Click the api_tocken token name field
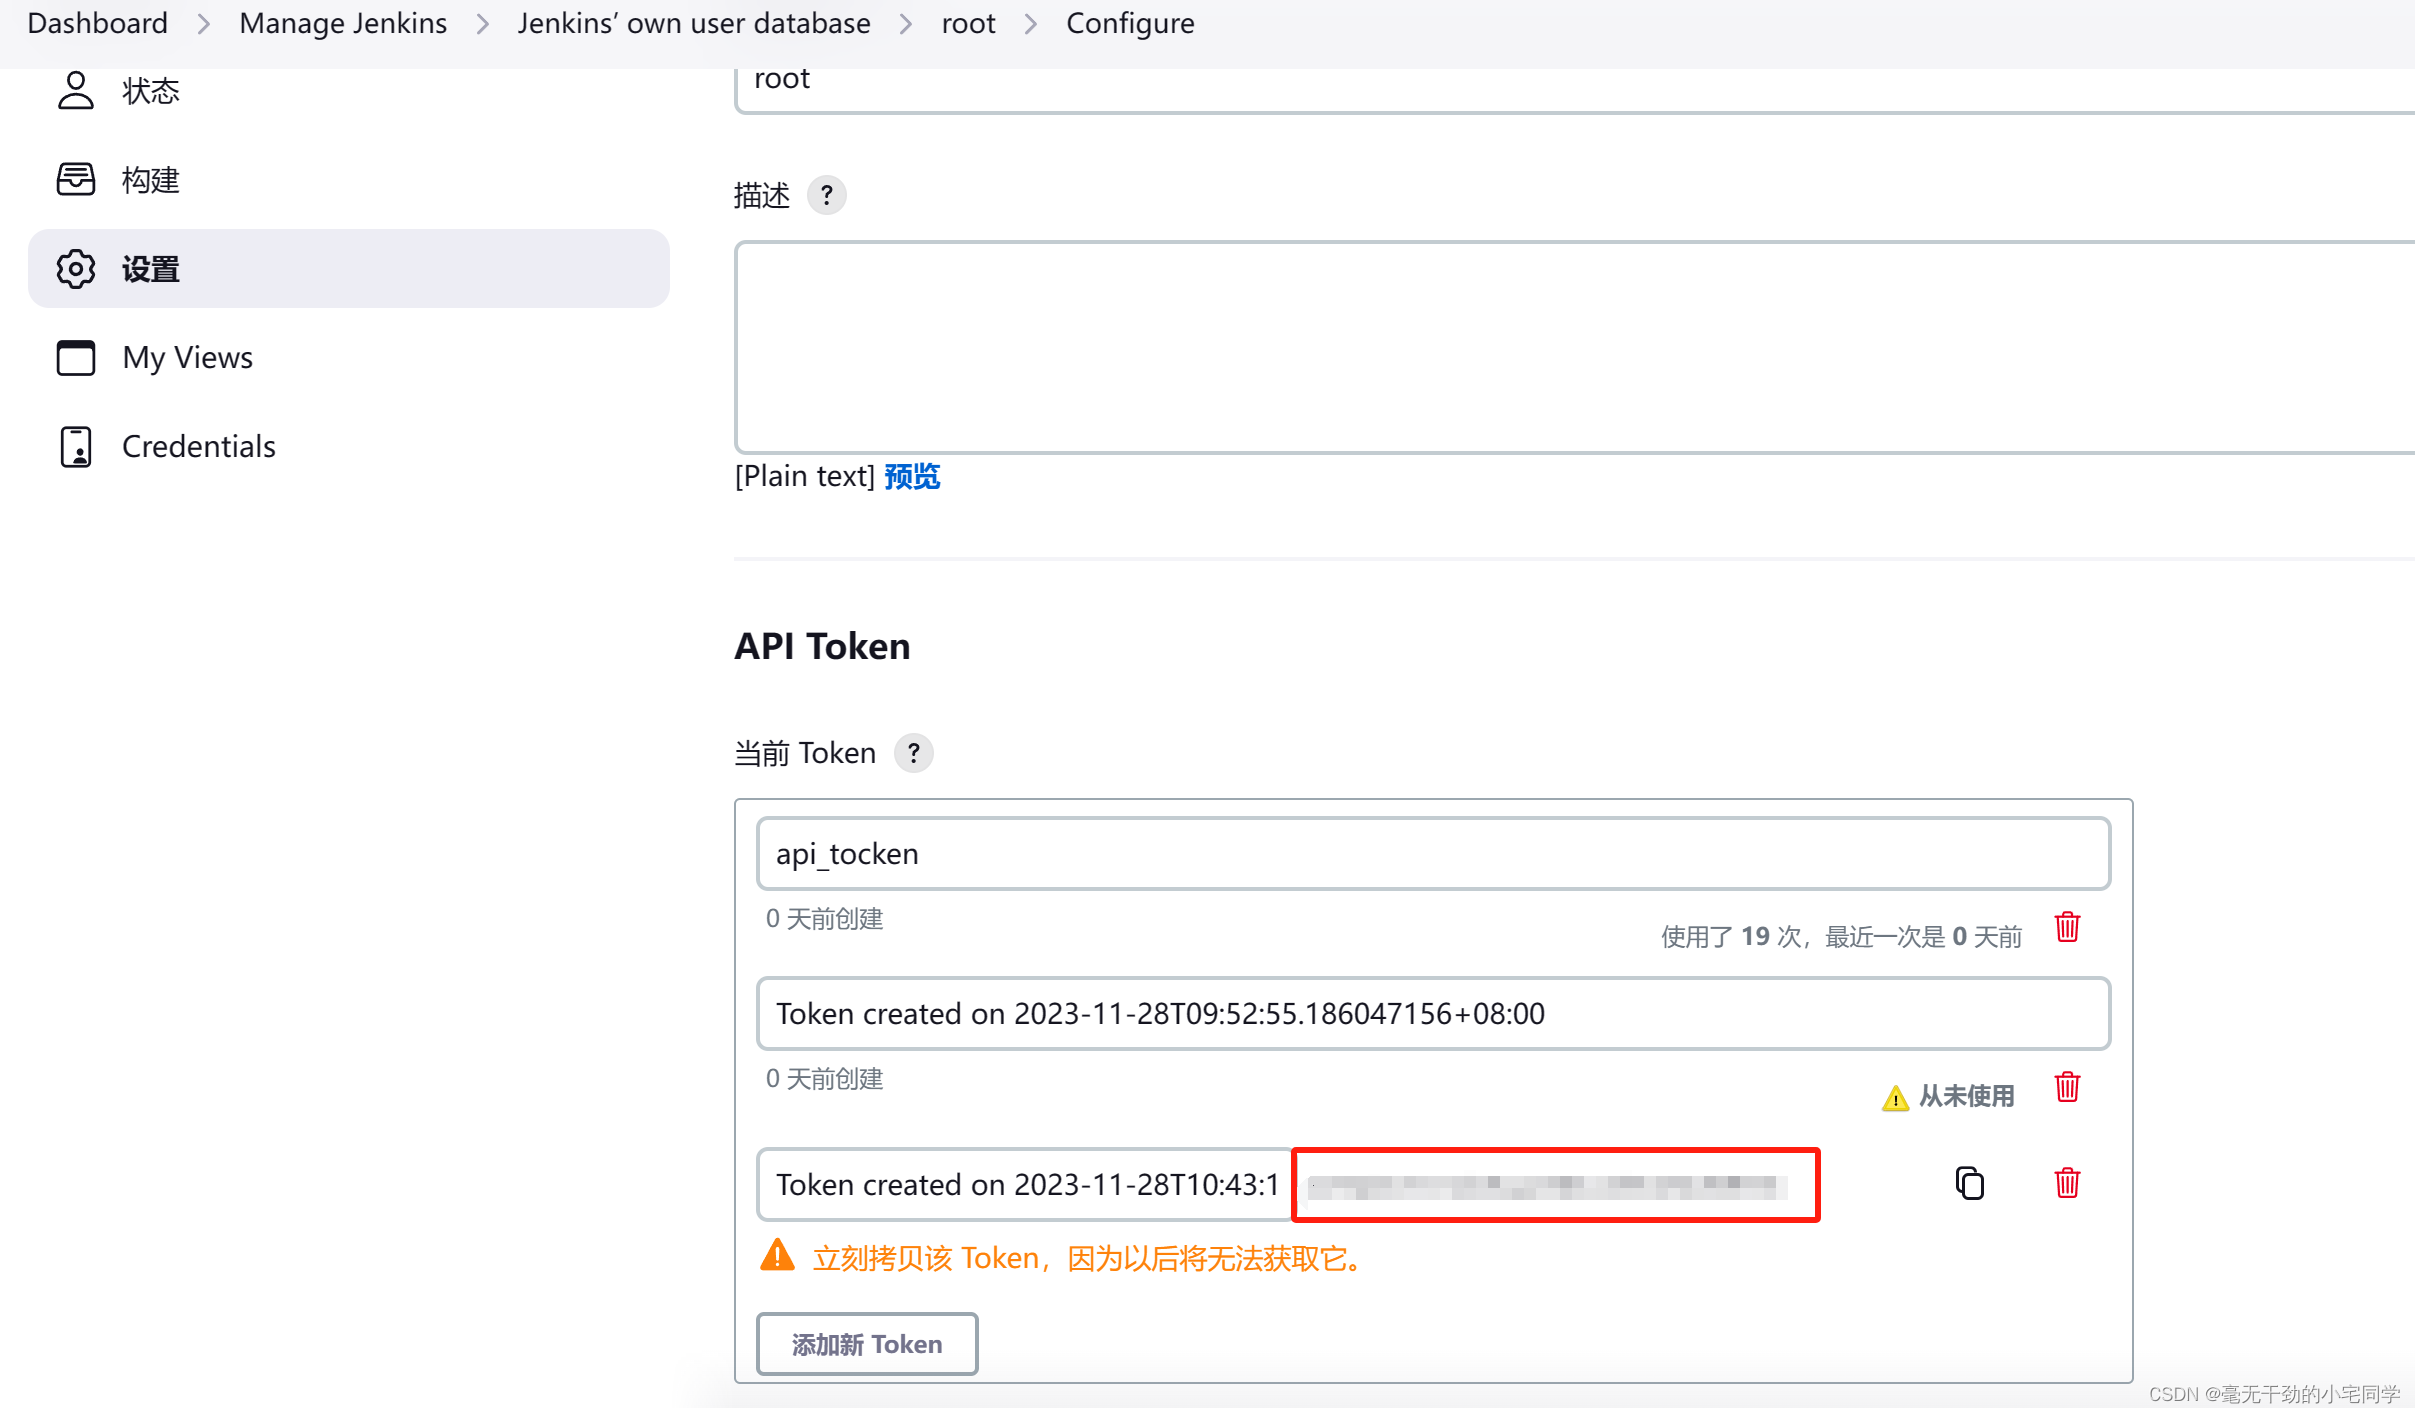This screenshot has width=2415, height=1413. pos(1432,854)
